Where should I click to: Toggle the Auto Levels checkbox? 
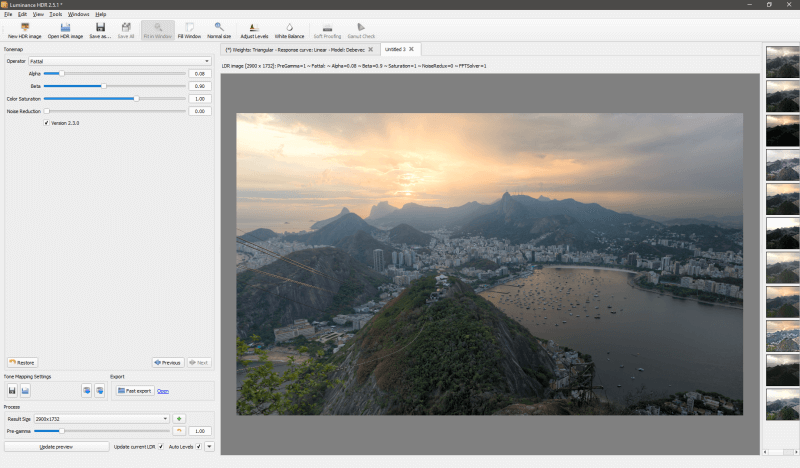click(198, 447)
